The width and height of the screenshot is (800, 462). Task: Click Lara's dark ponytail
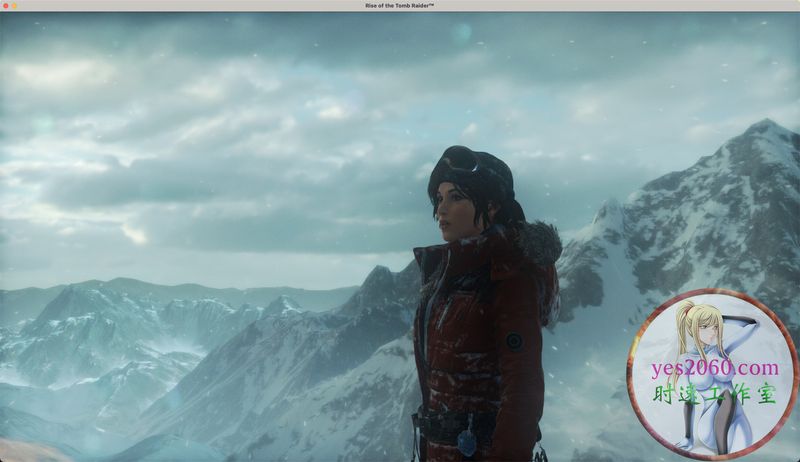tap(512, 210)
